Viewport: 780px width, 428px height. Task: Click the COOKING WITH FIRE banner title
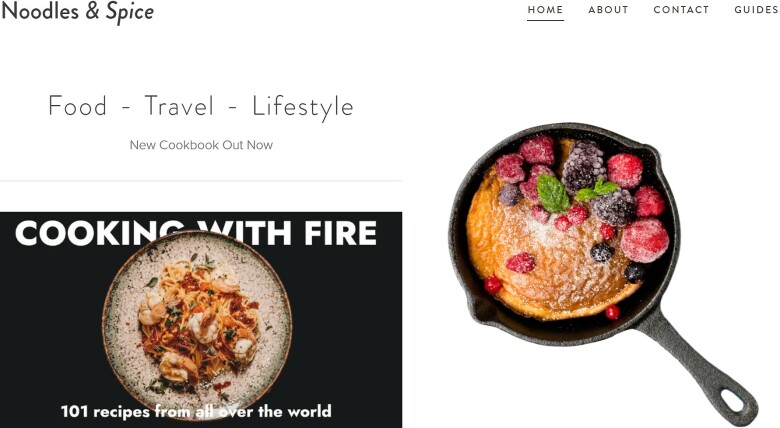tap(196, 233)
